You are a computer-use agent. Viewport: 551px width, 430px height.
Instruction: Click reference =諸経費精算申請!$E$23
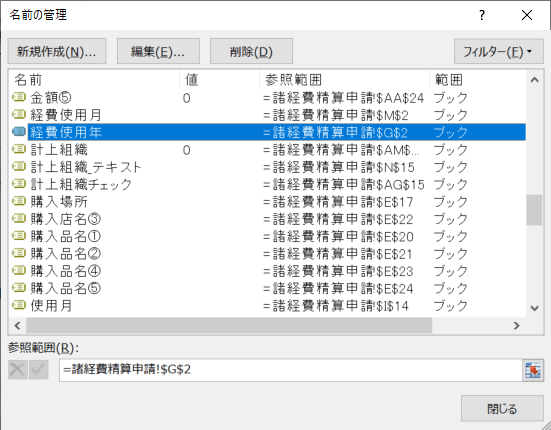(x=338, y=271)
